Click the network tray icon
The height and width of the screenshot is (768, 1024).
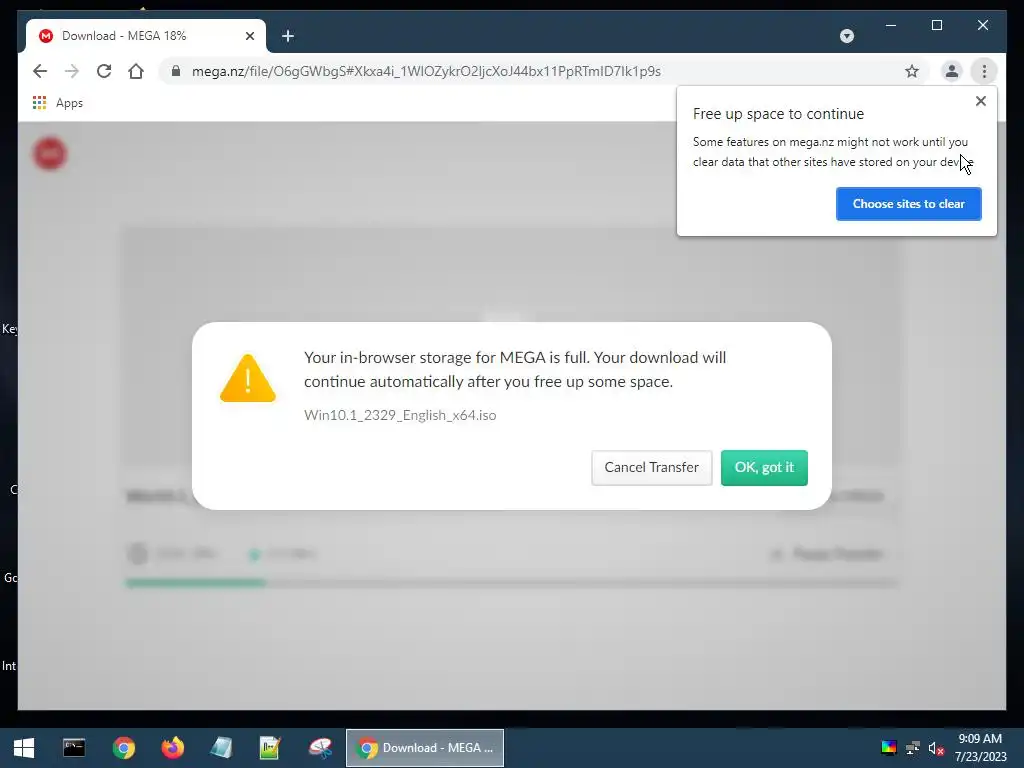(x=912, y=748)
